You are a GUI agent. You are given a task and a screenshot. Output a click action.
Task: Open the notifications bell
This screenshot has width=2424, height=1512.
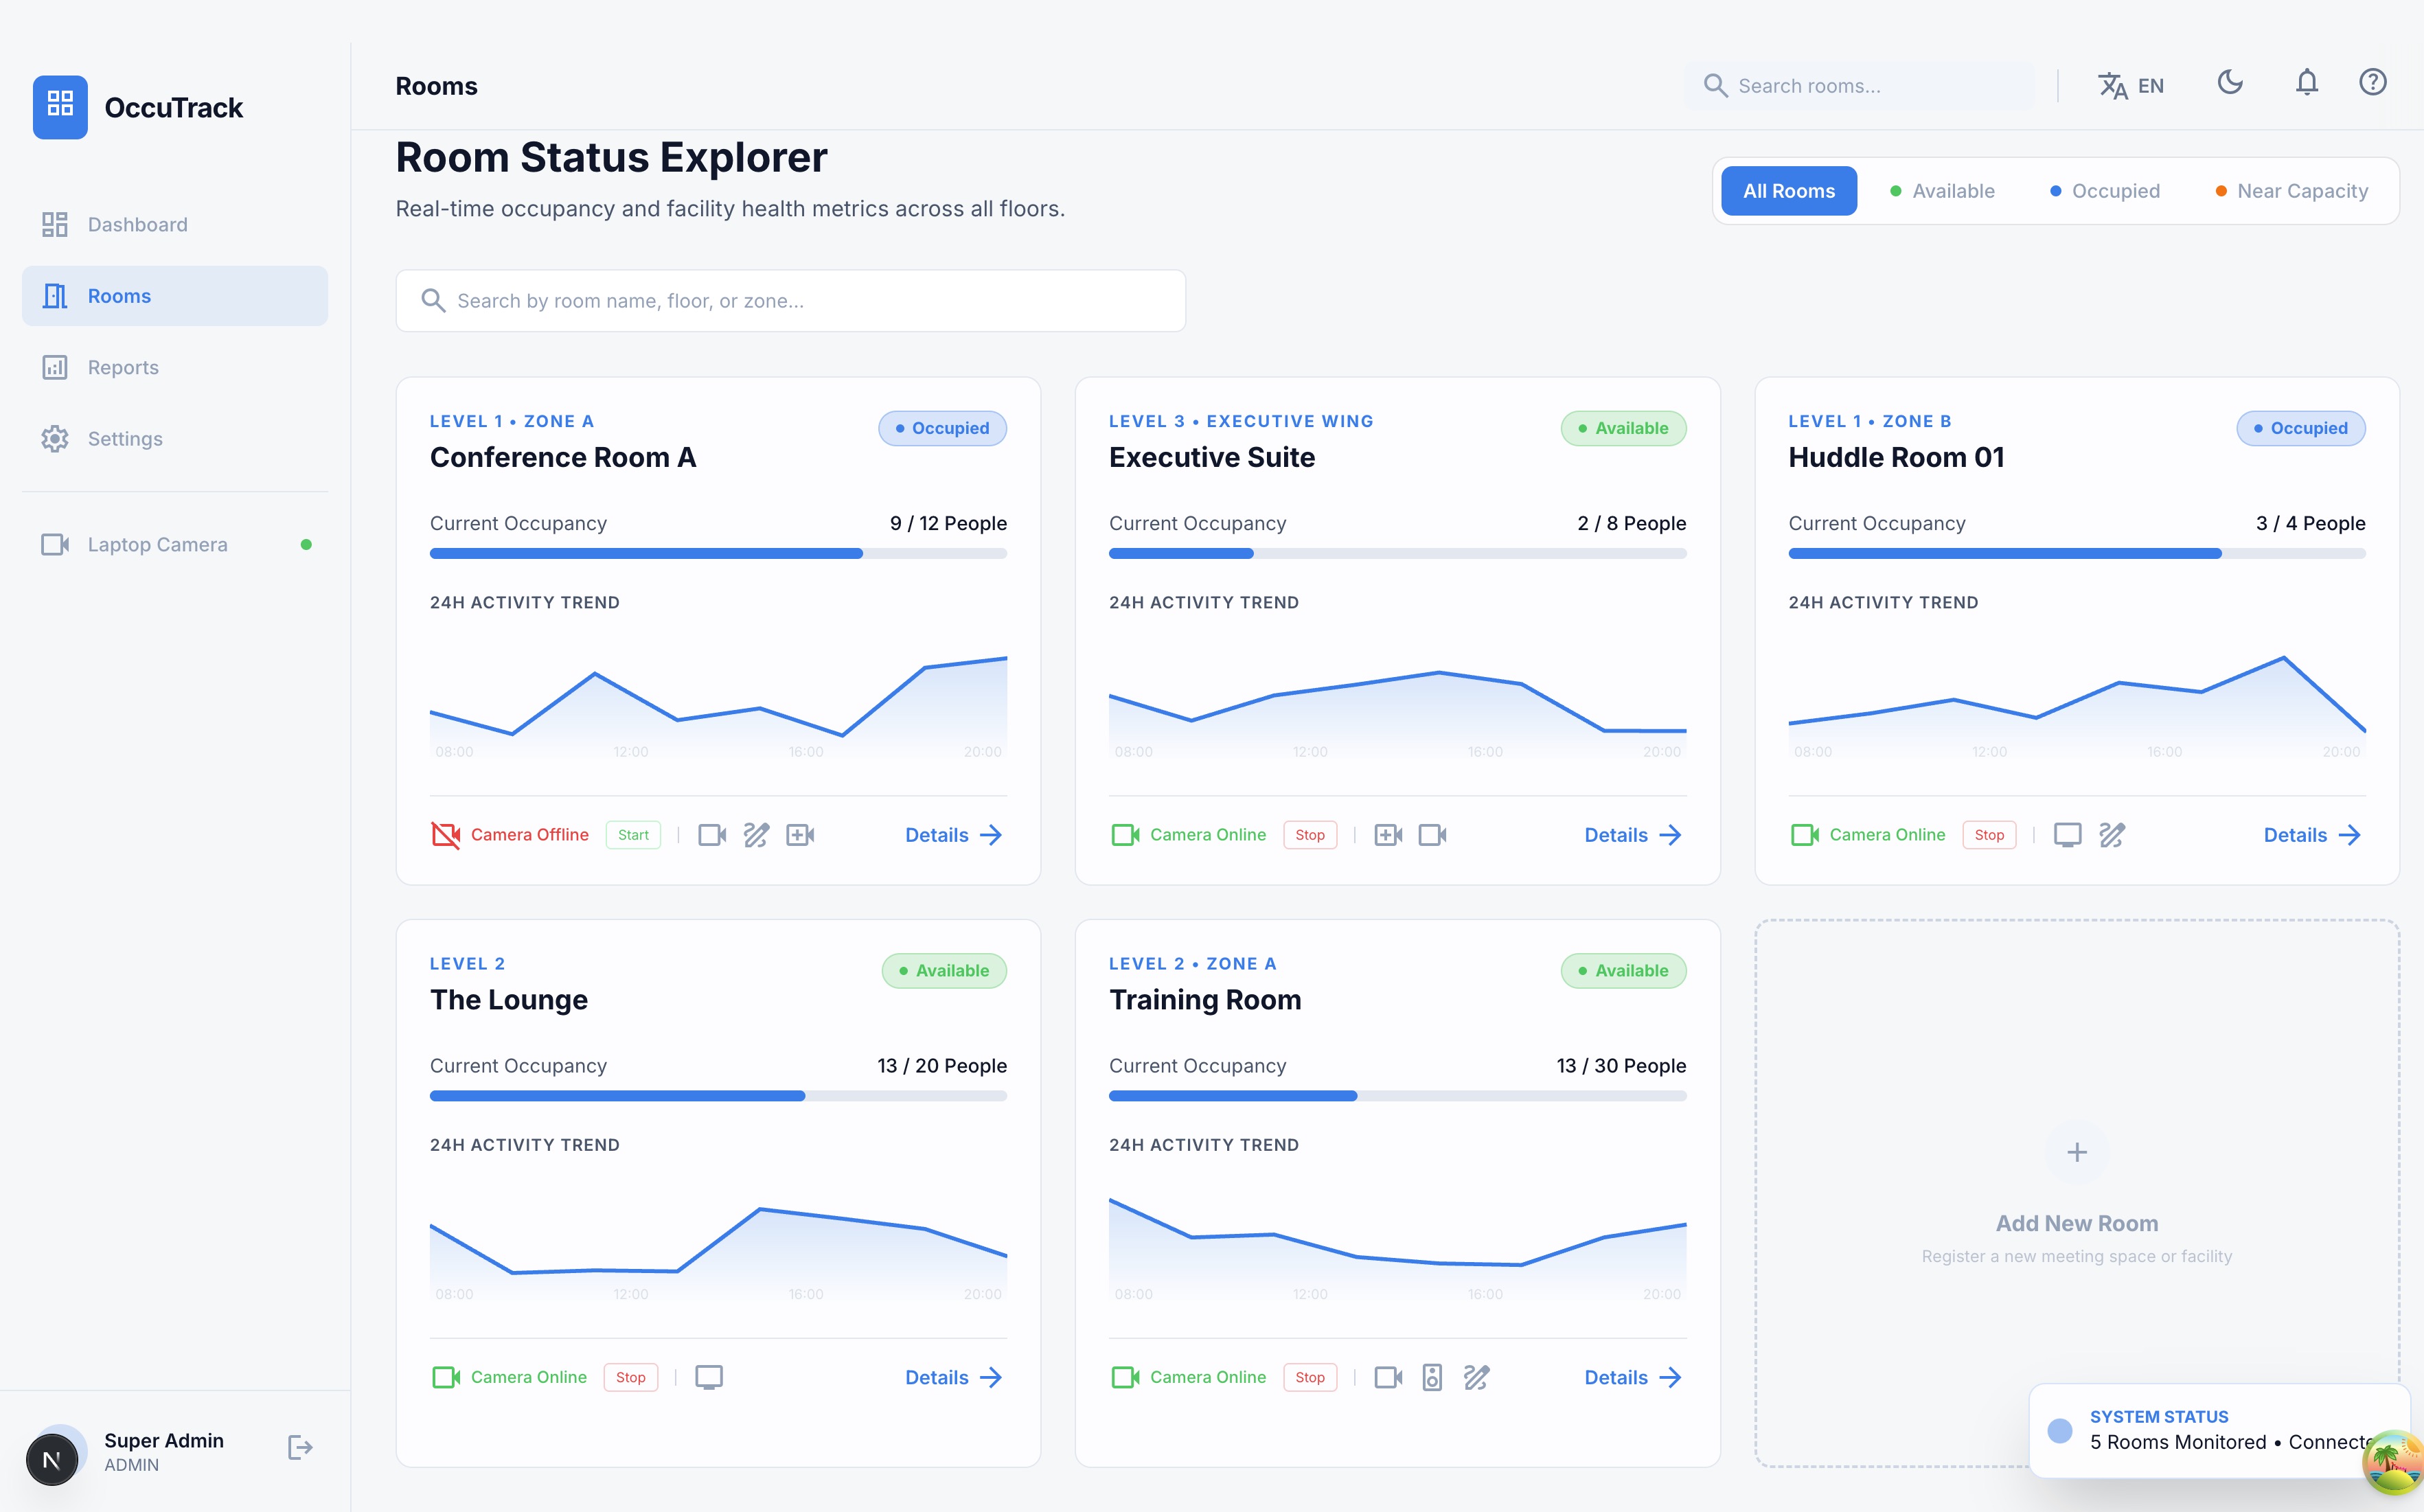pyautogui.click(x=2306, y=83)
